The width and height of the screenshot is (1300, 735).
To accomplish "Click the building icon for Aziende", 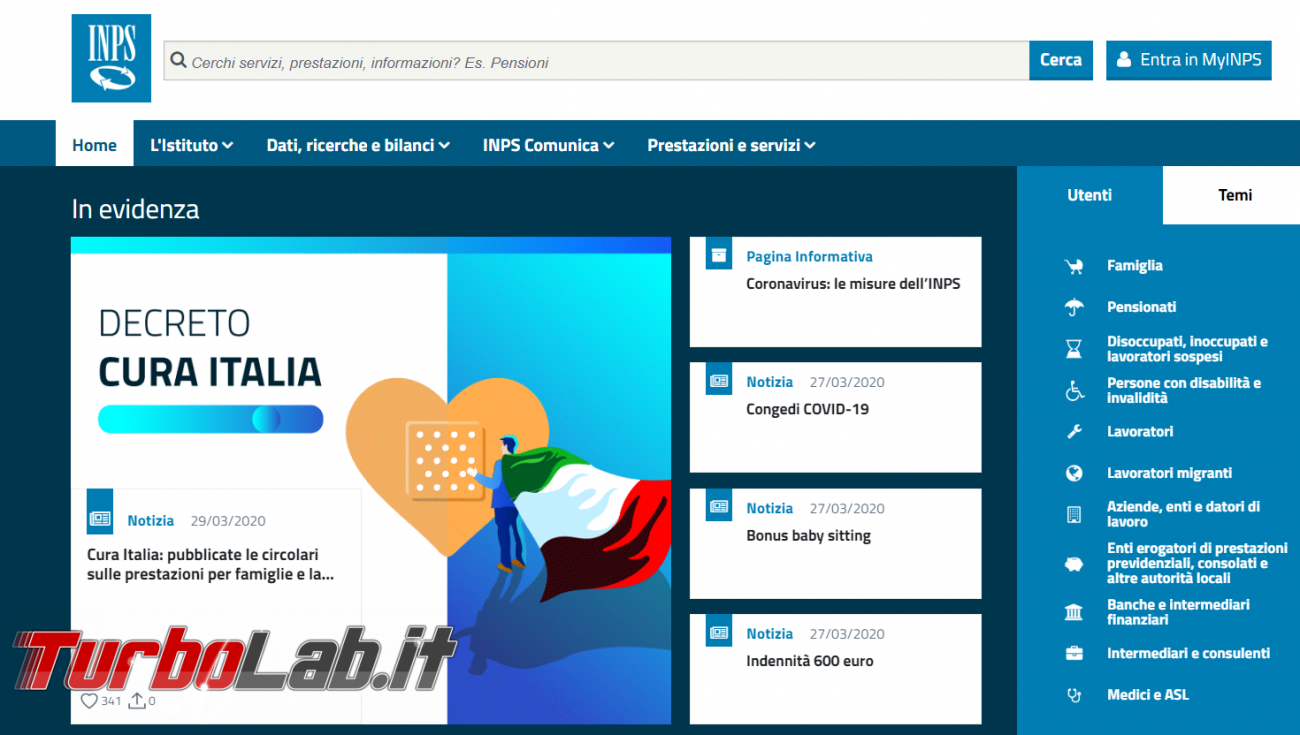I will pyautogui.click(x=1074, y=515).
